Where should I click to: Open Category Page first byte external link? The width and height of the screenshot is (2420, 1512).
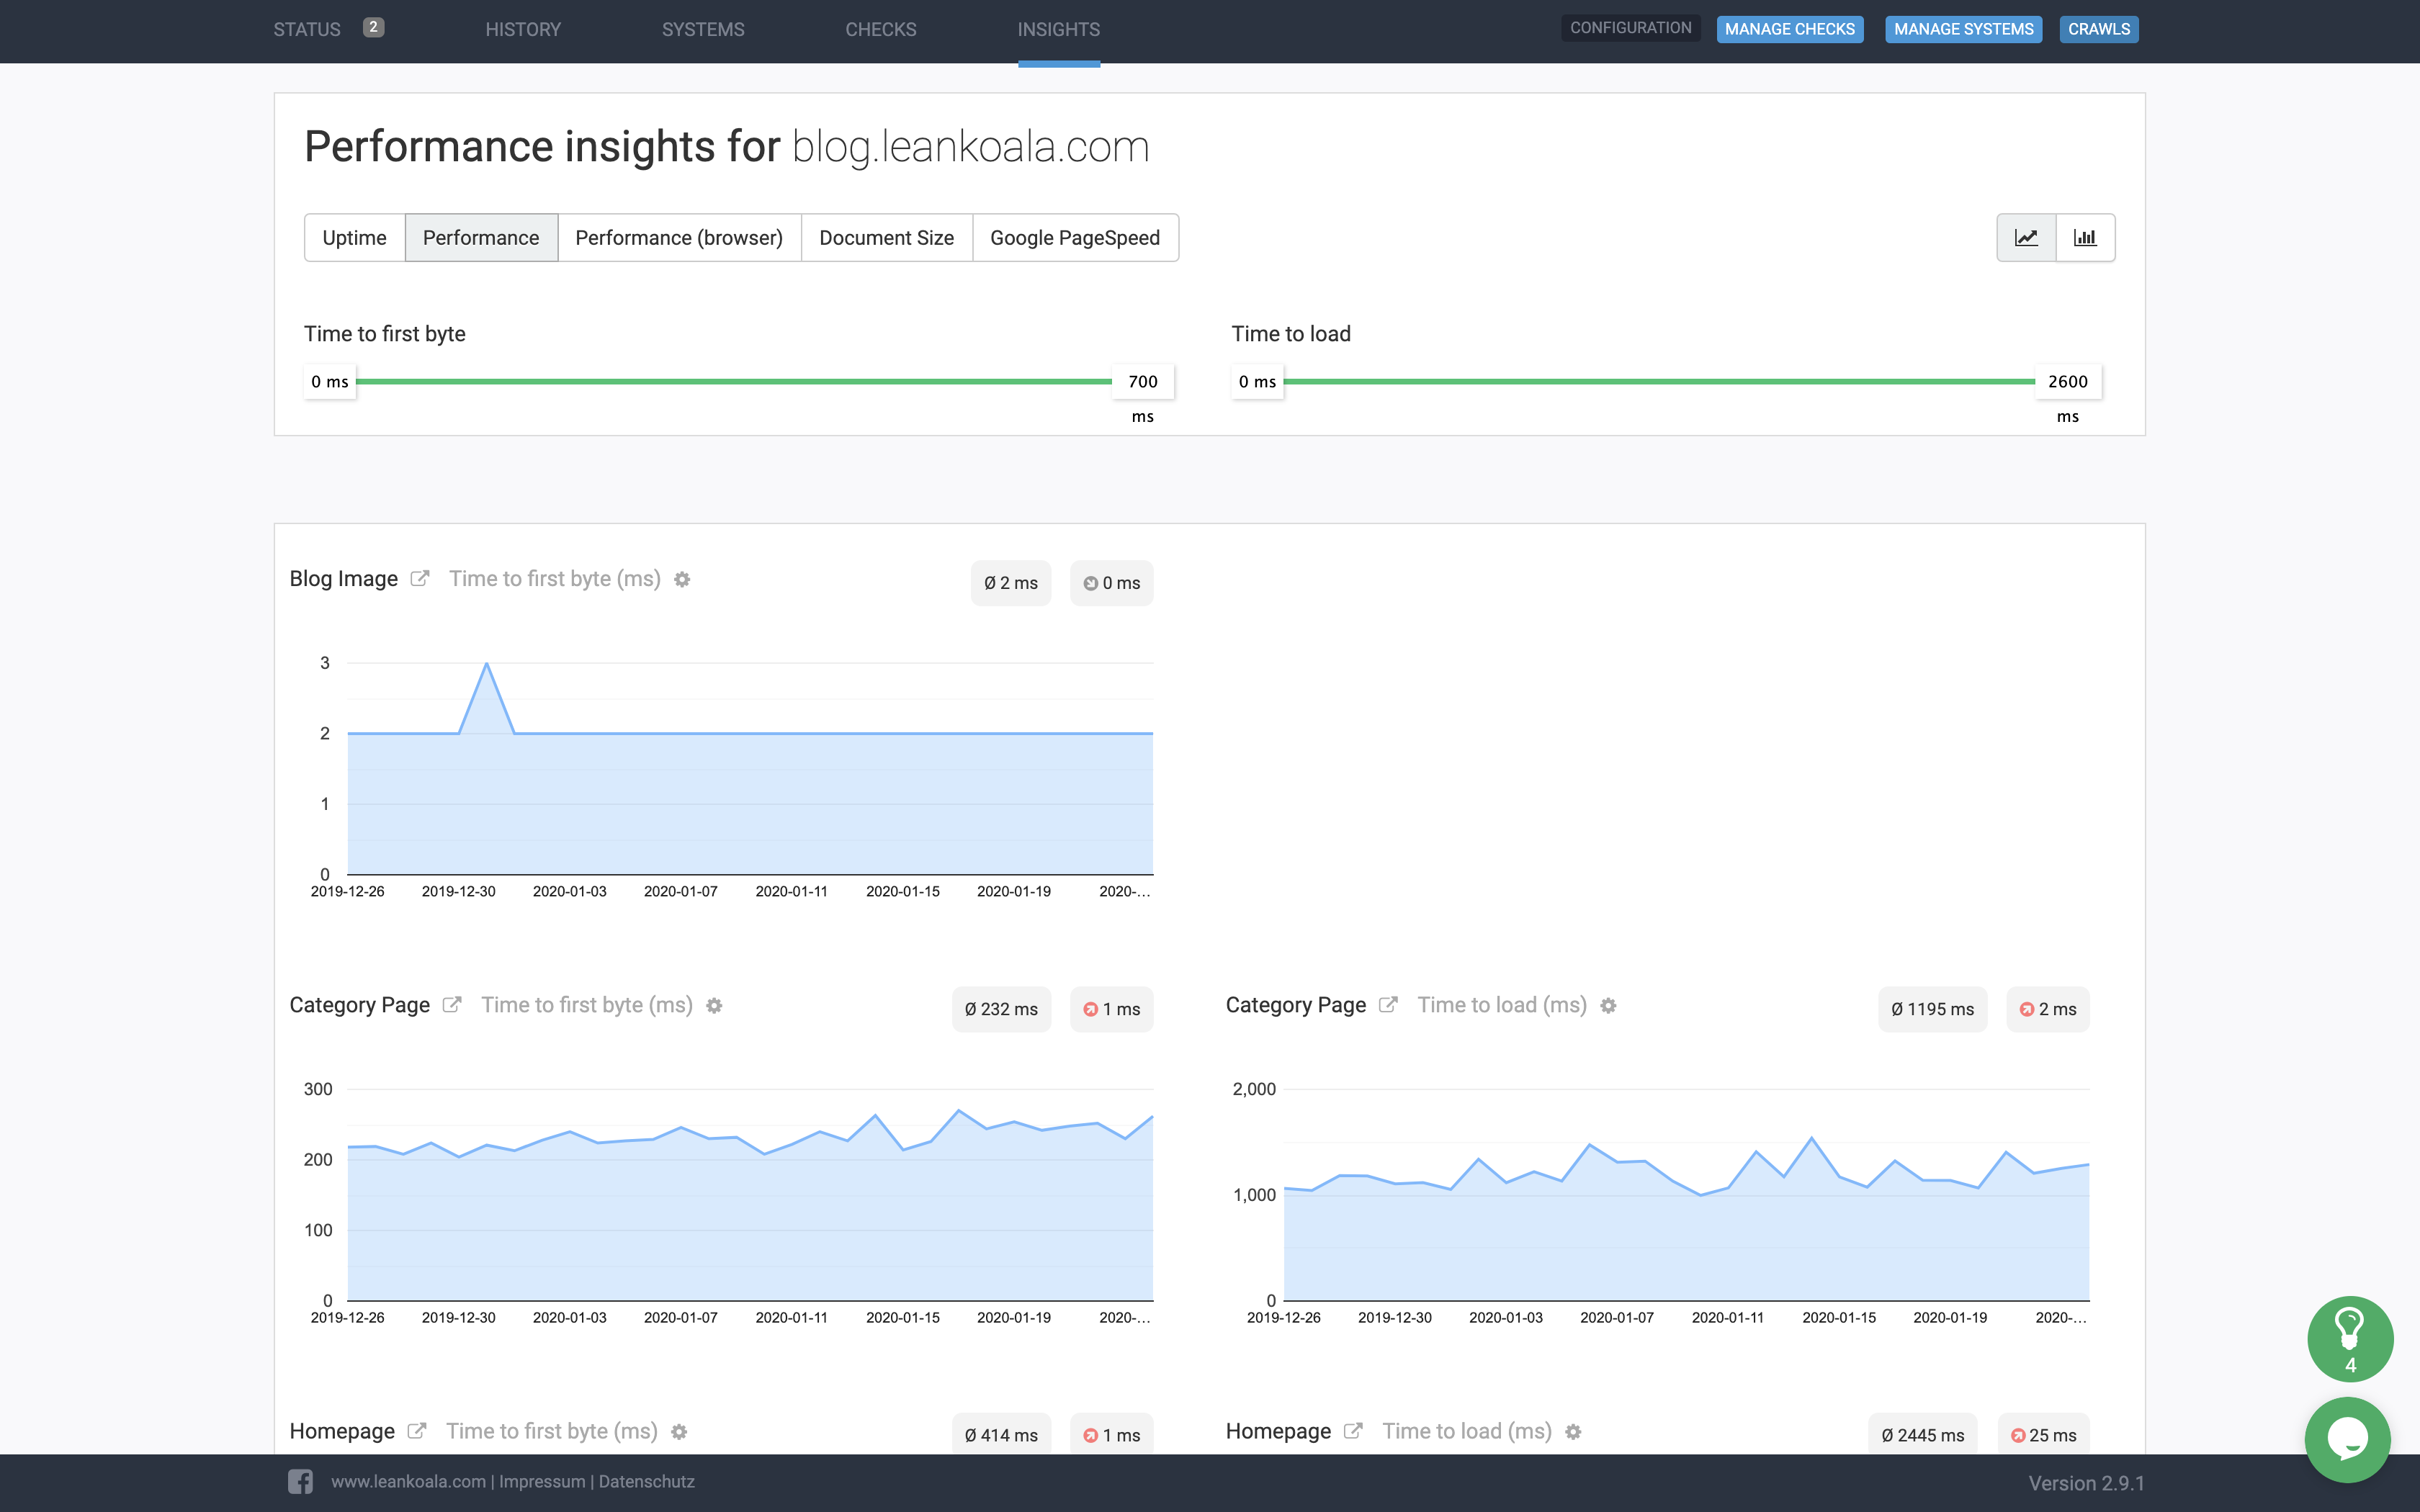pyautogui.click(x=452, y=1004)
